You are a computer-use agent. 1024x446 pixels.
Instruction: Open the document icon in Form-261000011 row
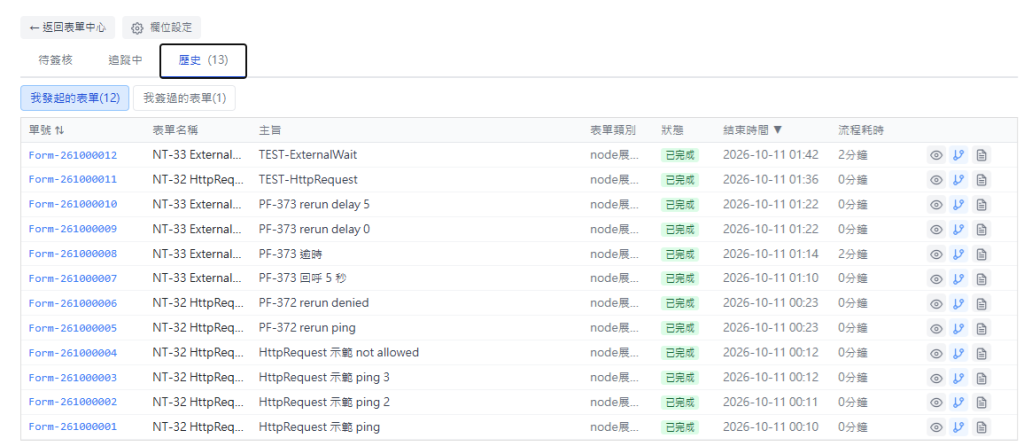pyautogui.click(x=981, y=180)
